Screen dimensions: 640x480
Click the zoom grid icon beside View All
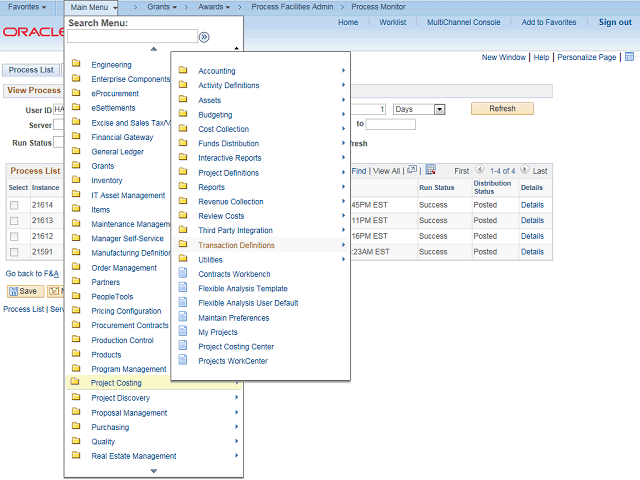click(411, 171)
